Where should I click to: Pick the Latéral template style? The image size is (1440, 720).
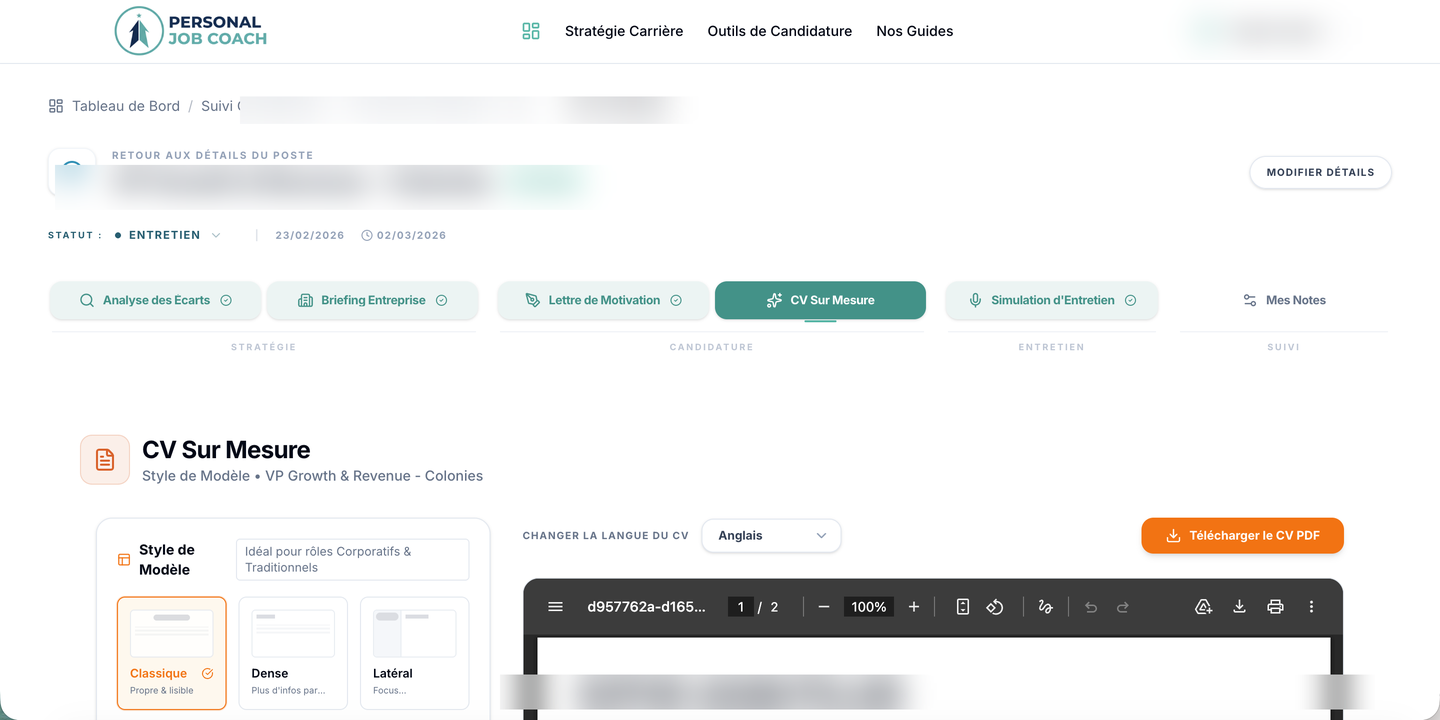pyautogui.click(x=414, y=652)
